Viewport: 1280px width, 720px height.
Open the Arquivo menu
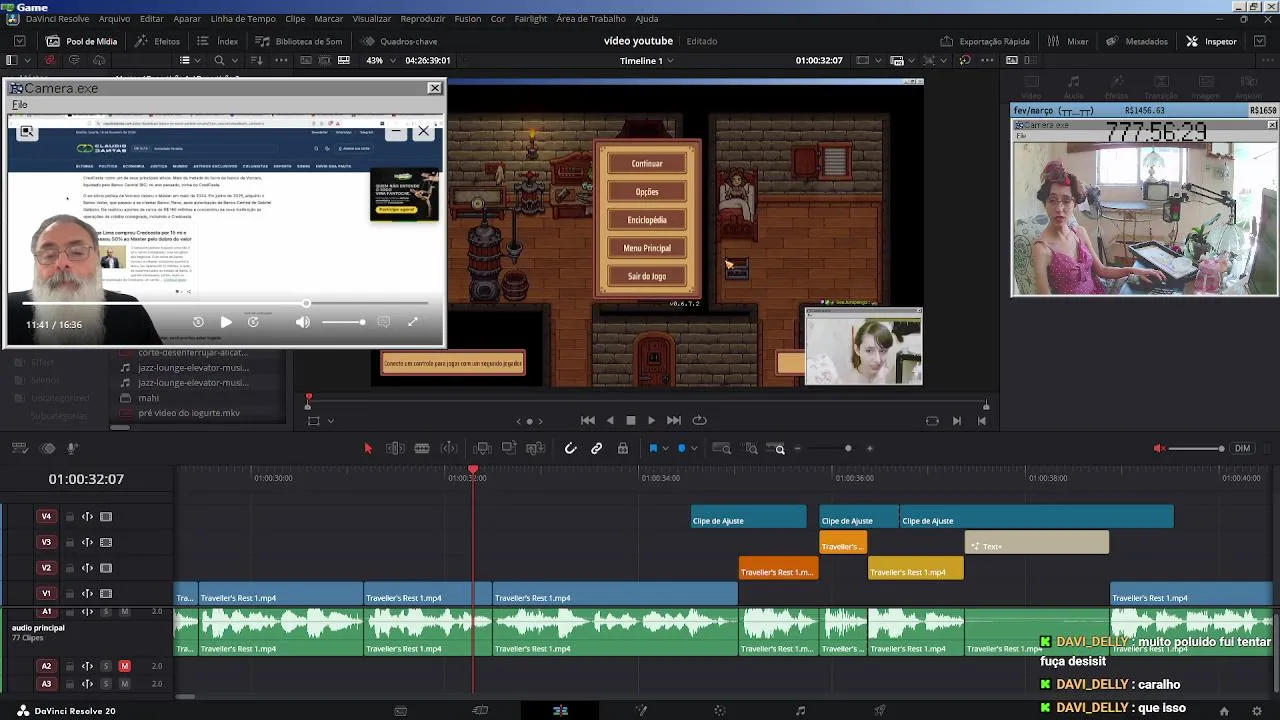pyautogui.click(x=114, y=19)
